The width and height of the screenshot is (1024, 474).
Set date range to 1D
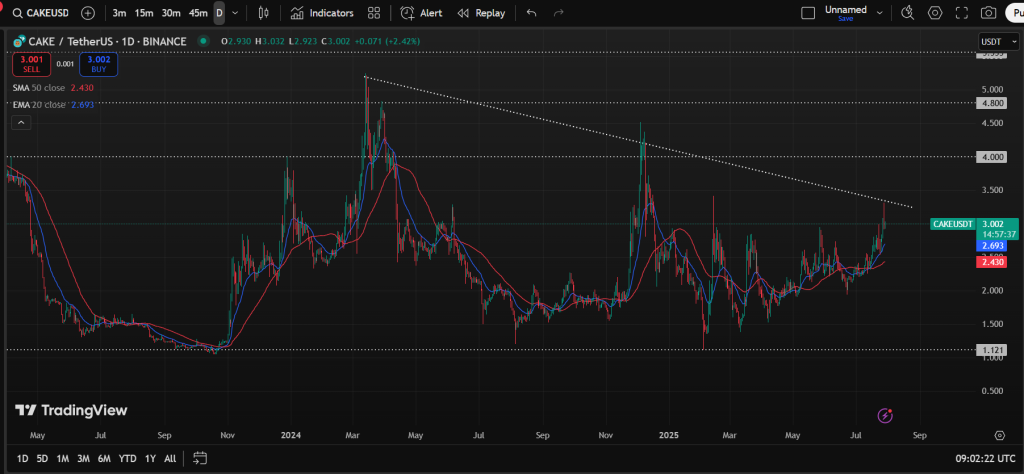[x=23, y=458]
